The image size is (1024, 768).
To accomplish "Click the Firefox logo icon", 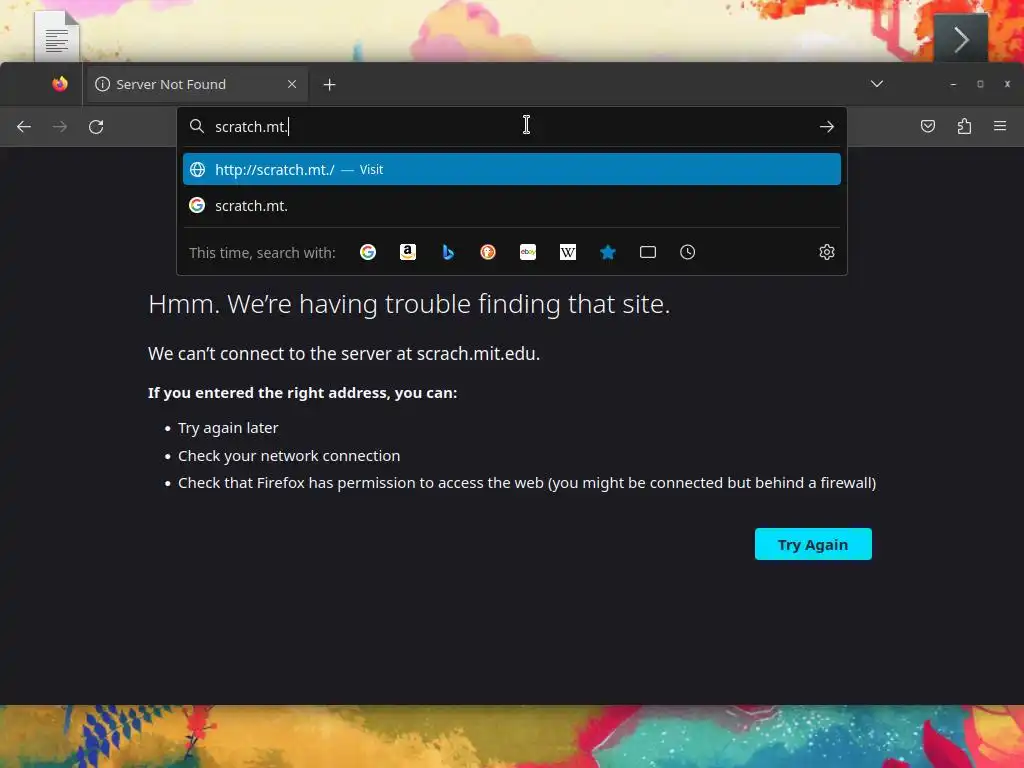I will coord(60,84).
